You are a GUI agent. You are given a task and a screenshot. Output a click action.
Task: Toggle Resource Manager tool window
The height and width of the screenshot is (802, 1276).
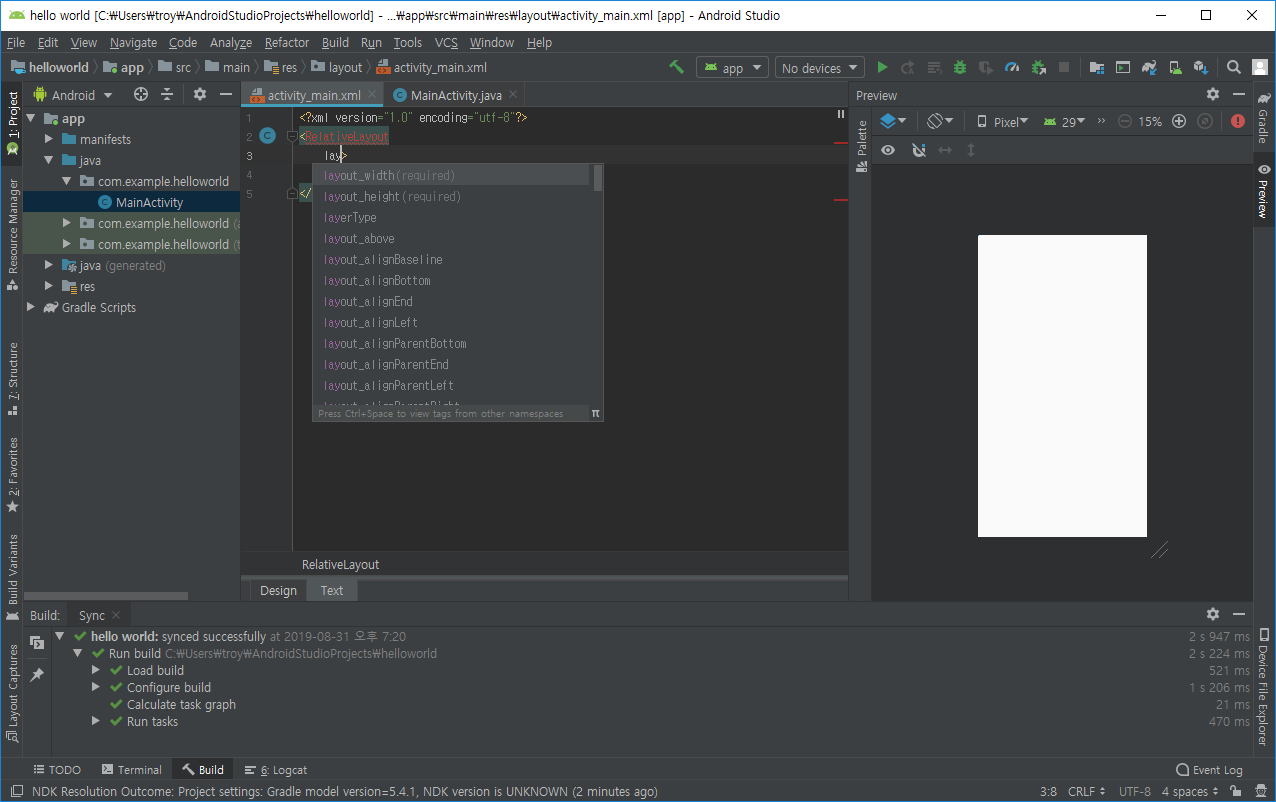click(x=12, y=235)
